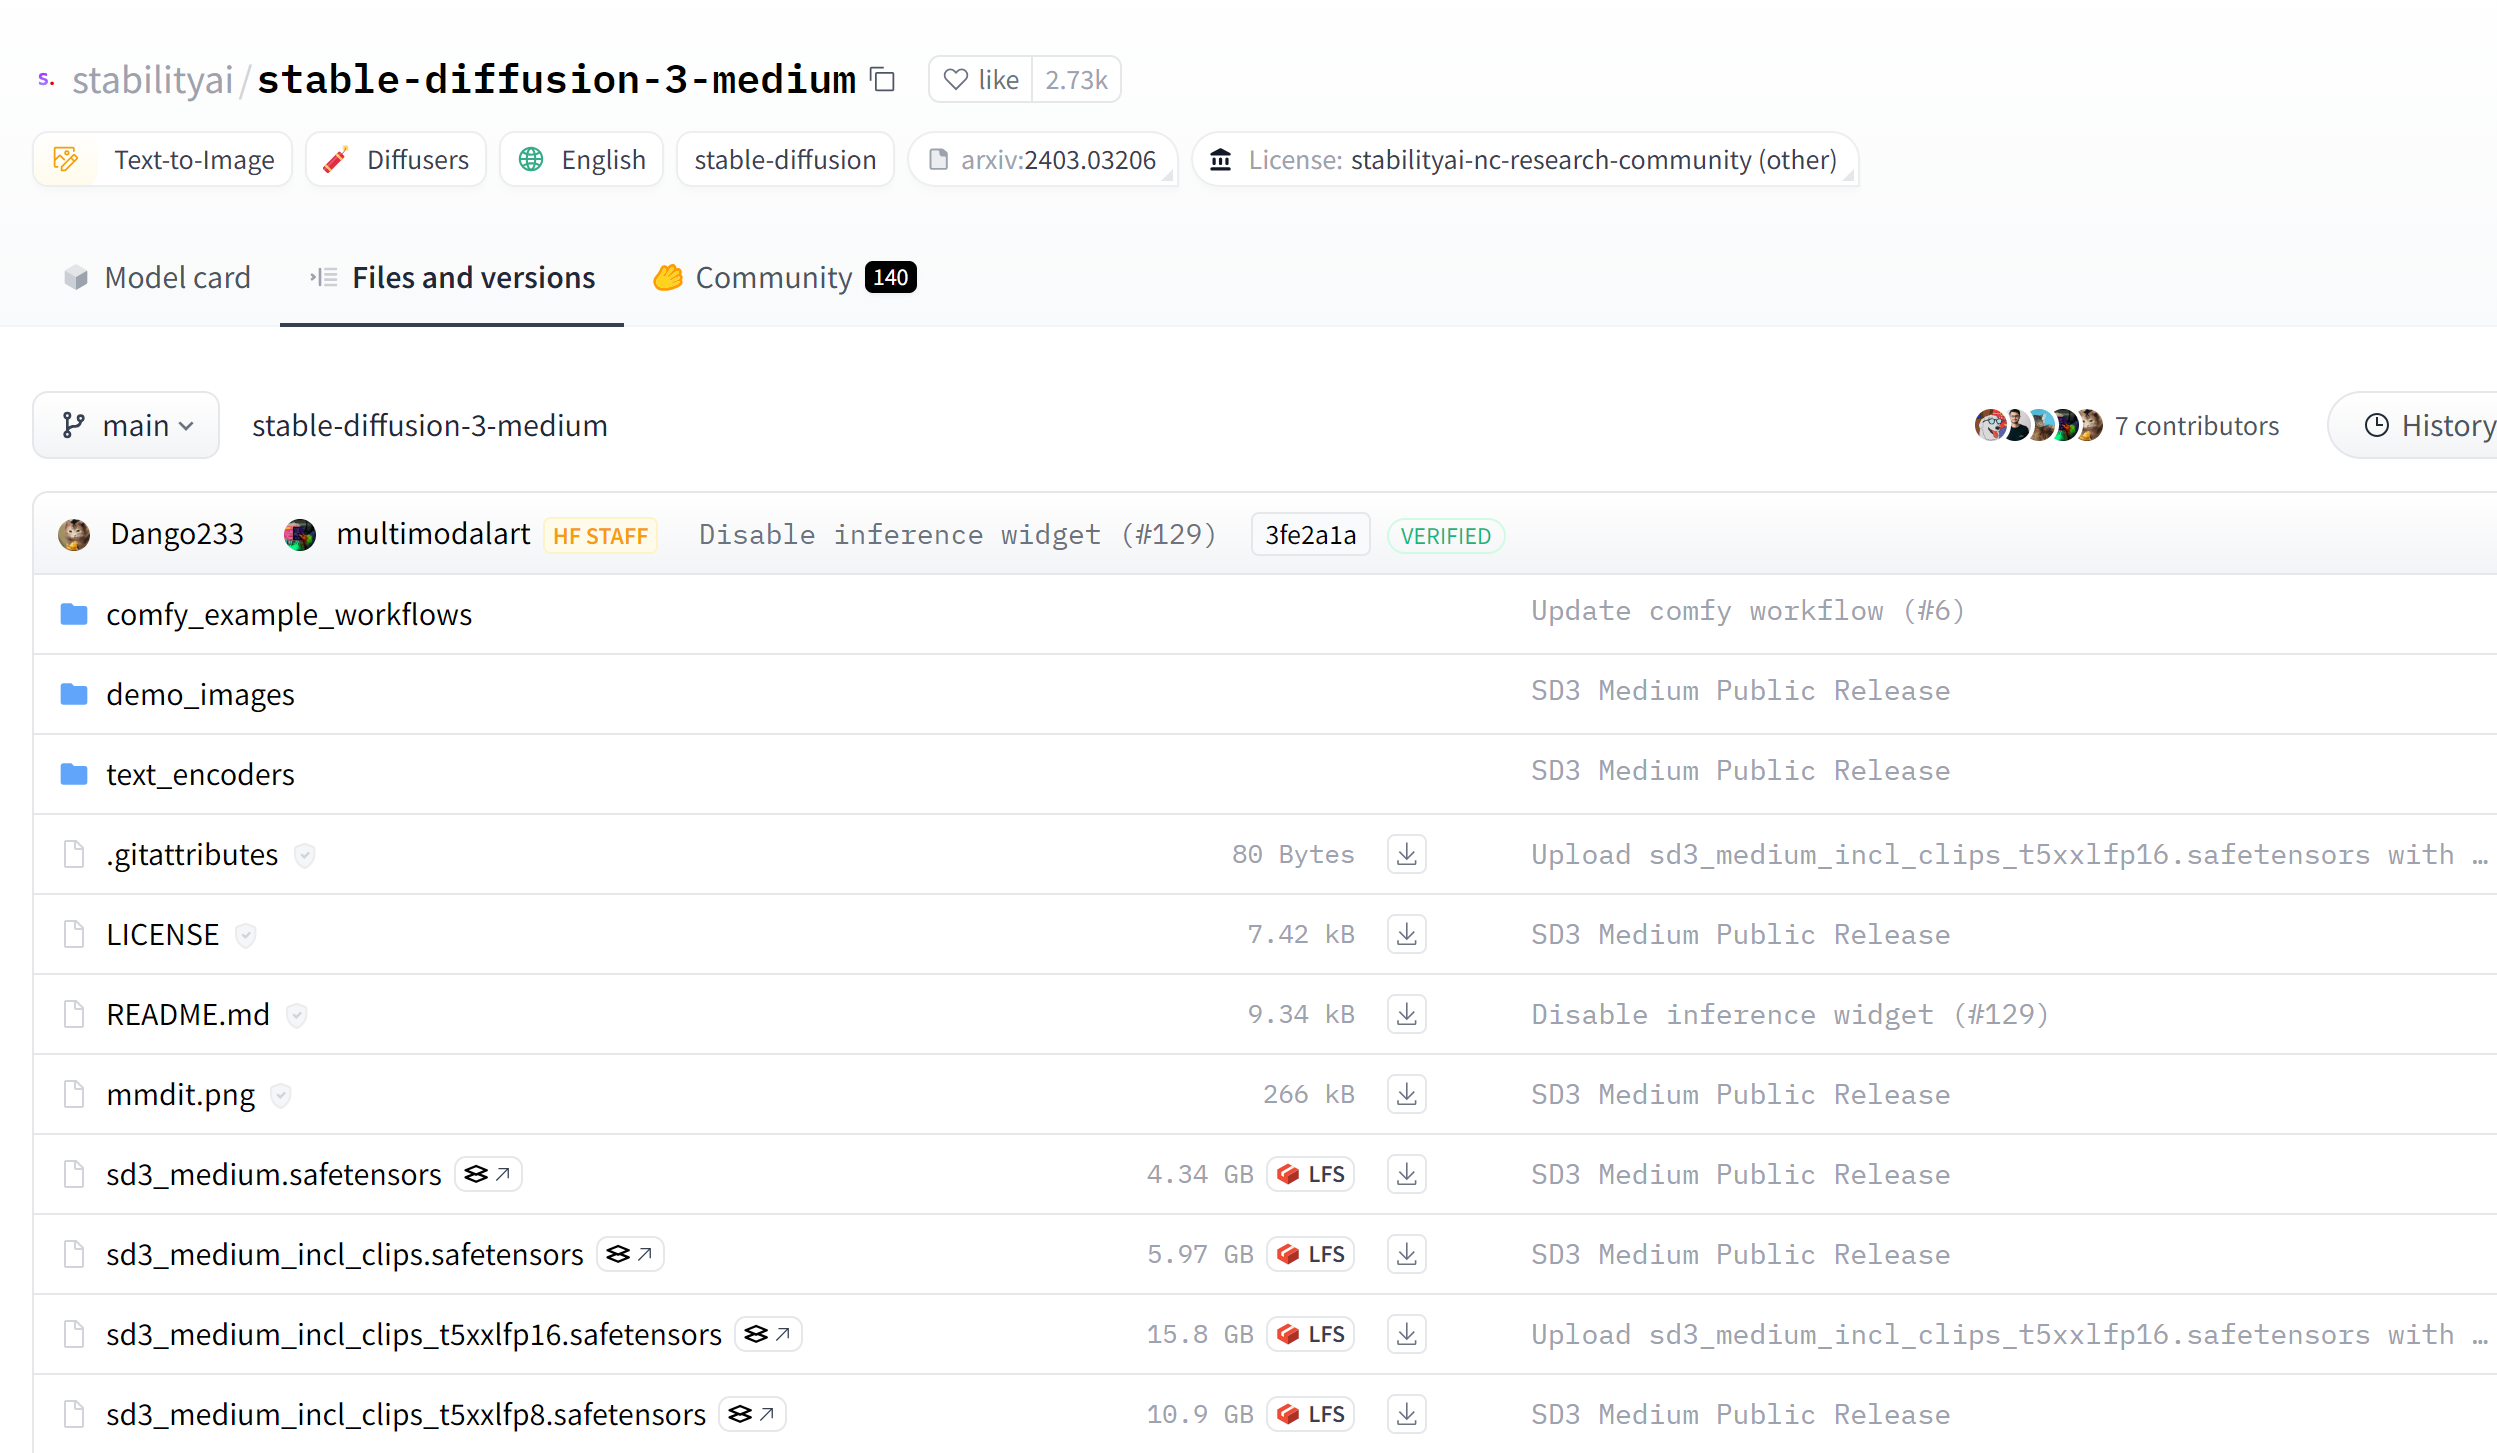Click the HF STAFF badge

(600, 536)
